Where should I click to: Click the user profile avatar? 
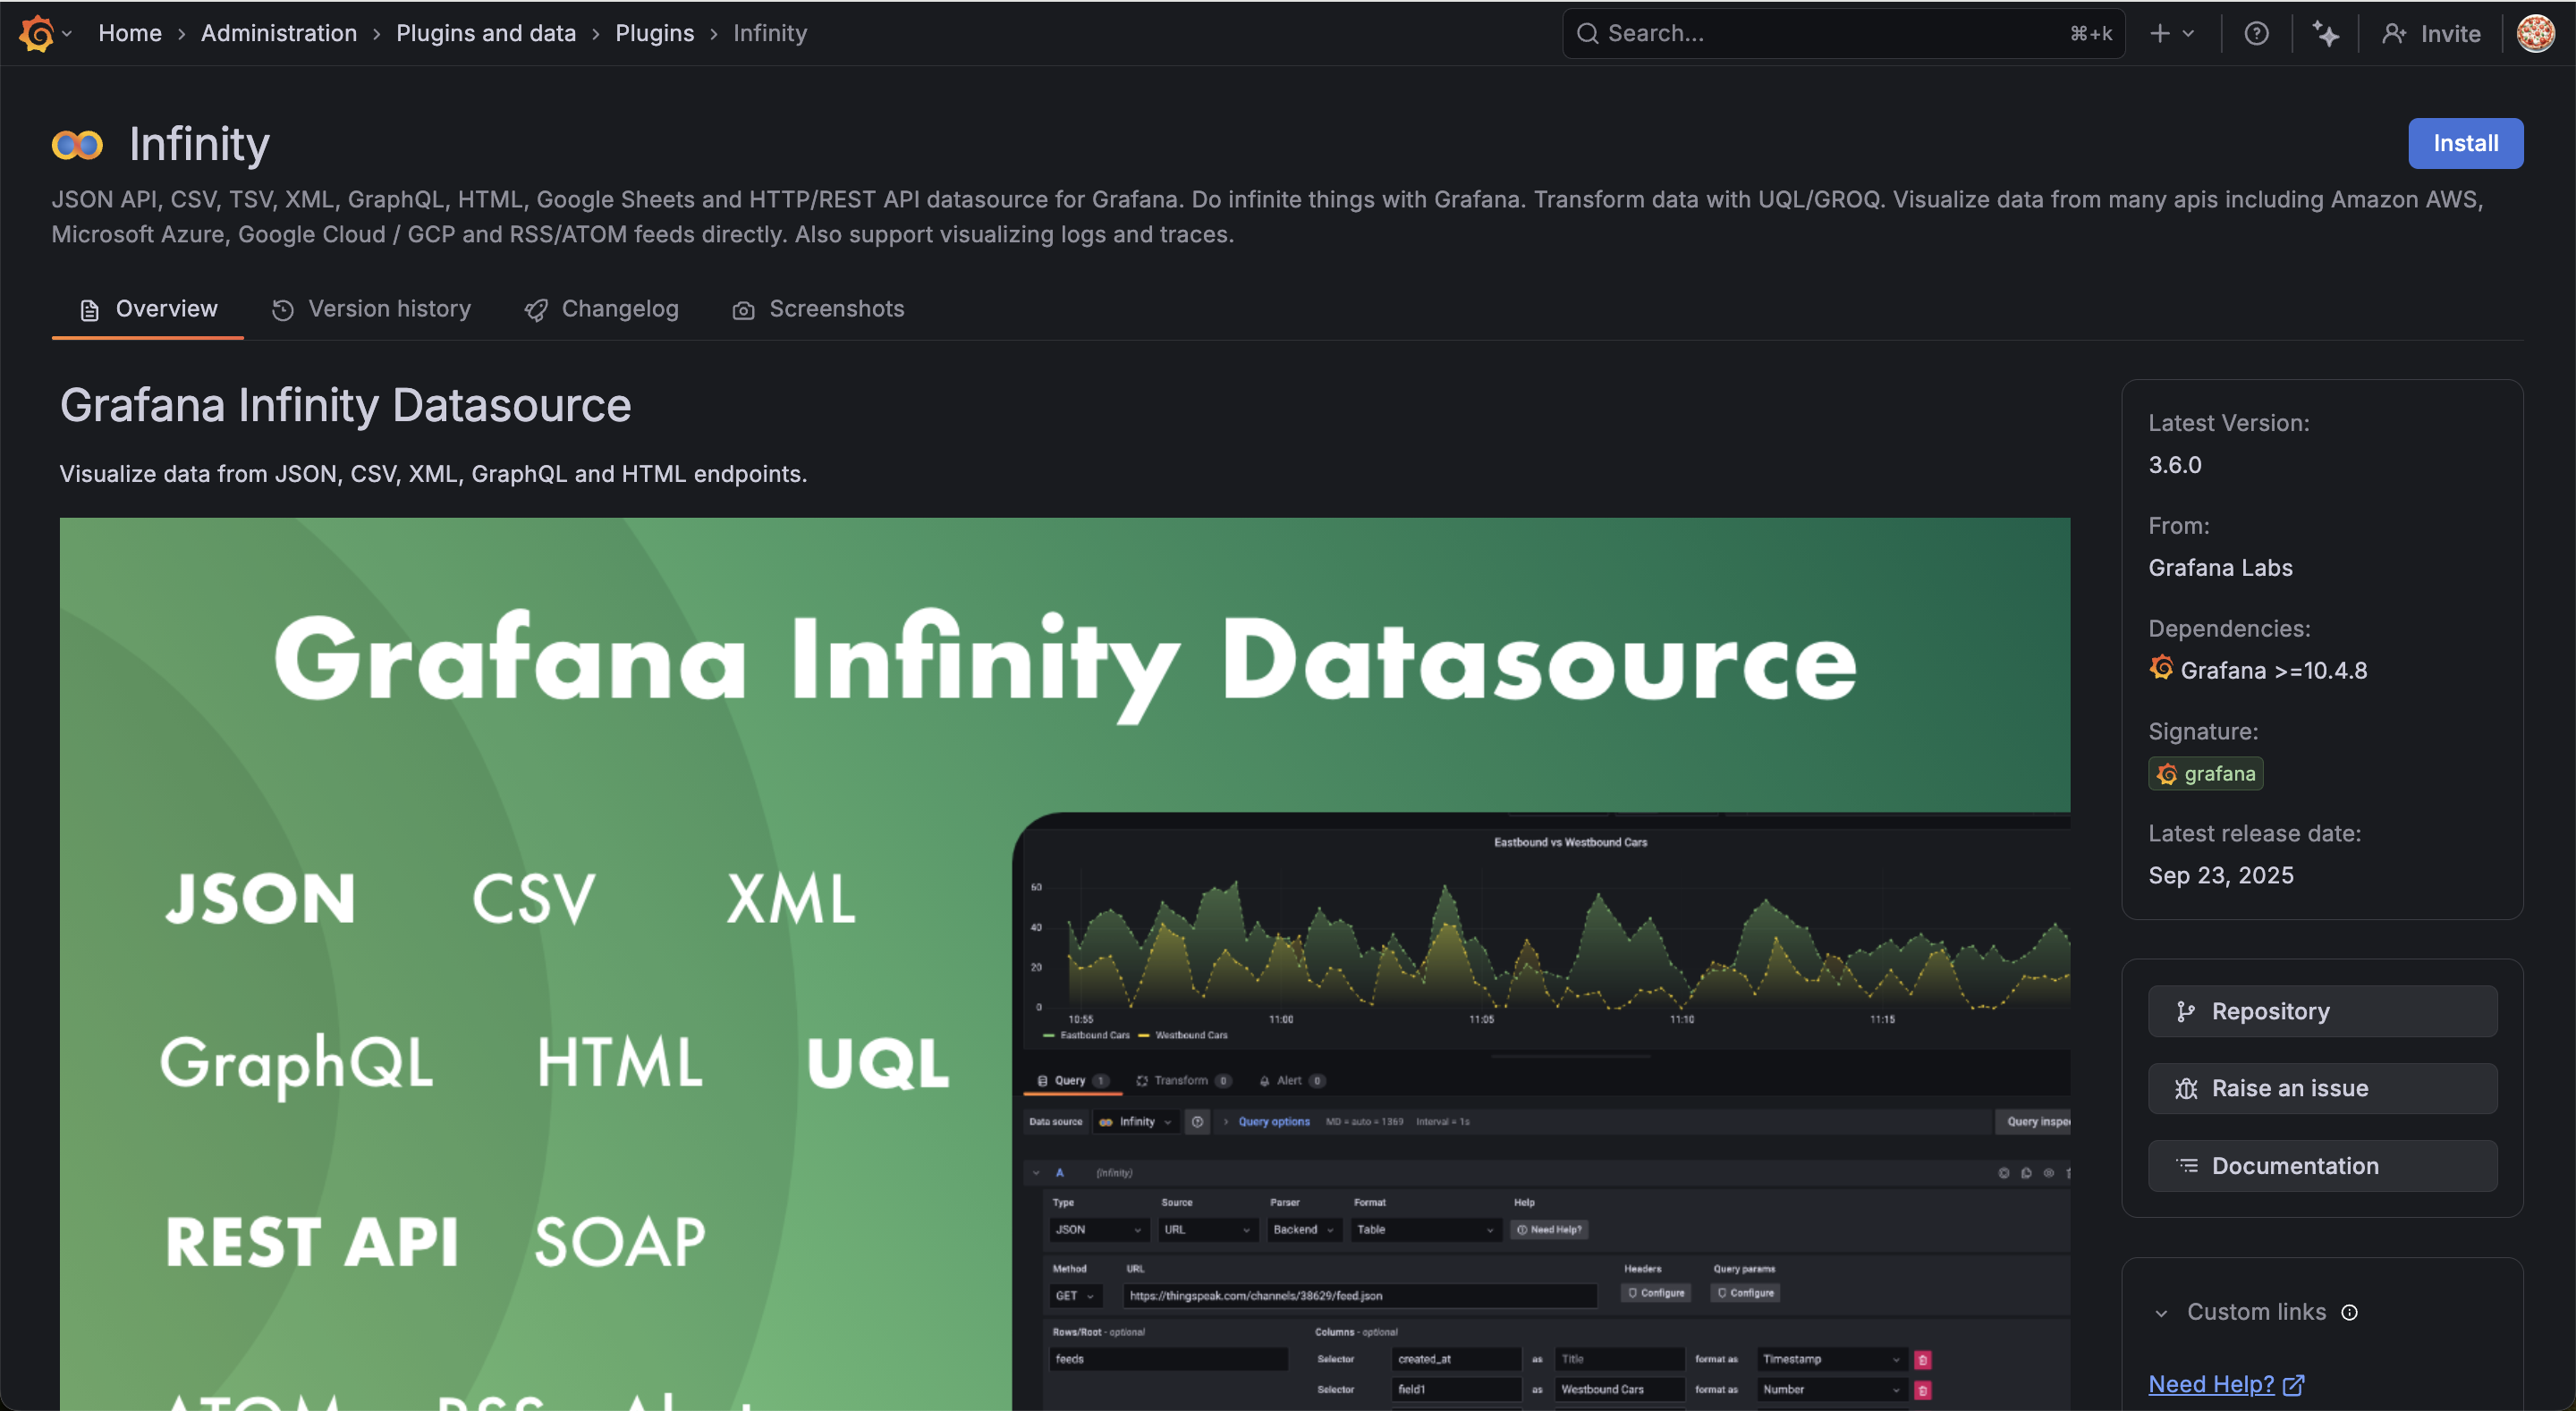tap(2535, 33)
